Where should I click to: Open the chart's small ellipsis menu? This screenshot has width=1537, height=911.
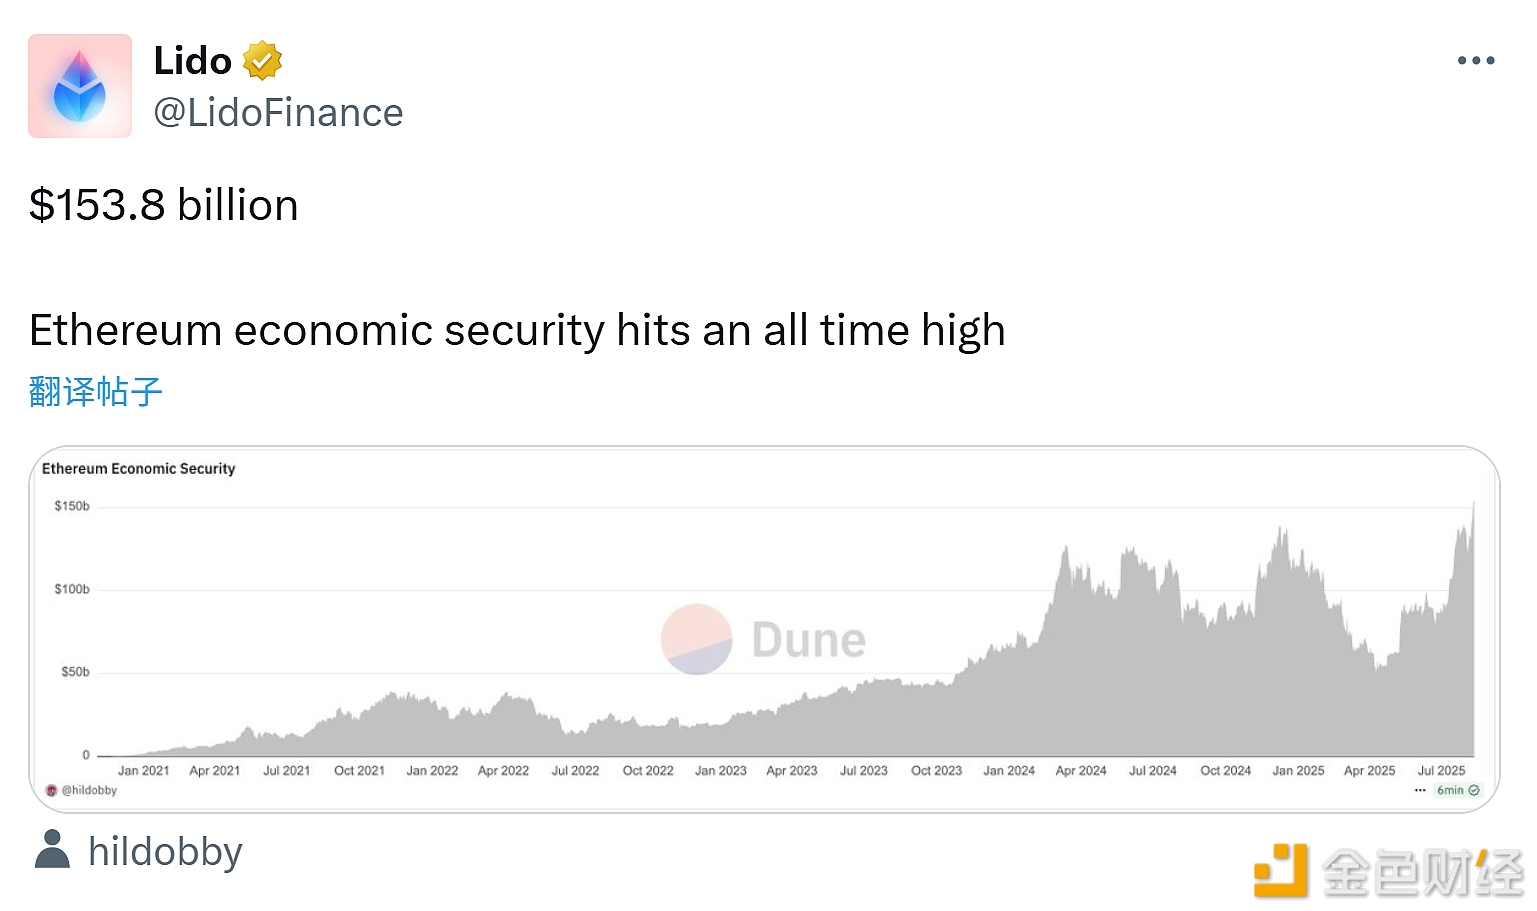(x=1420, y=790)
